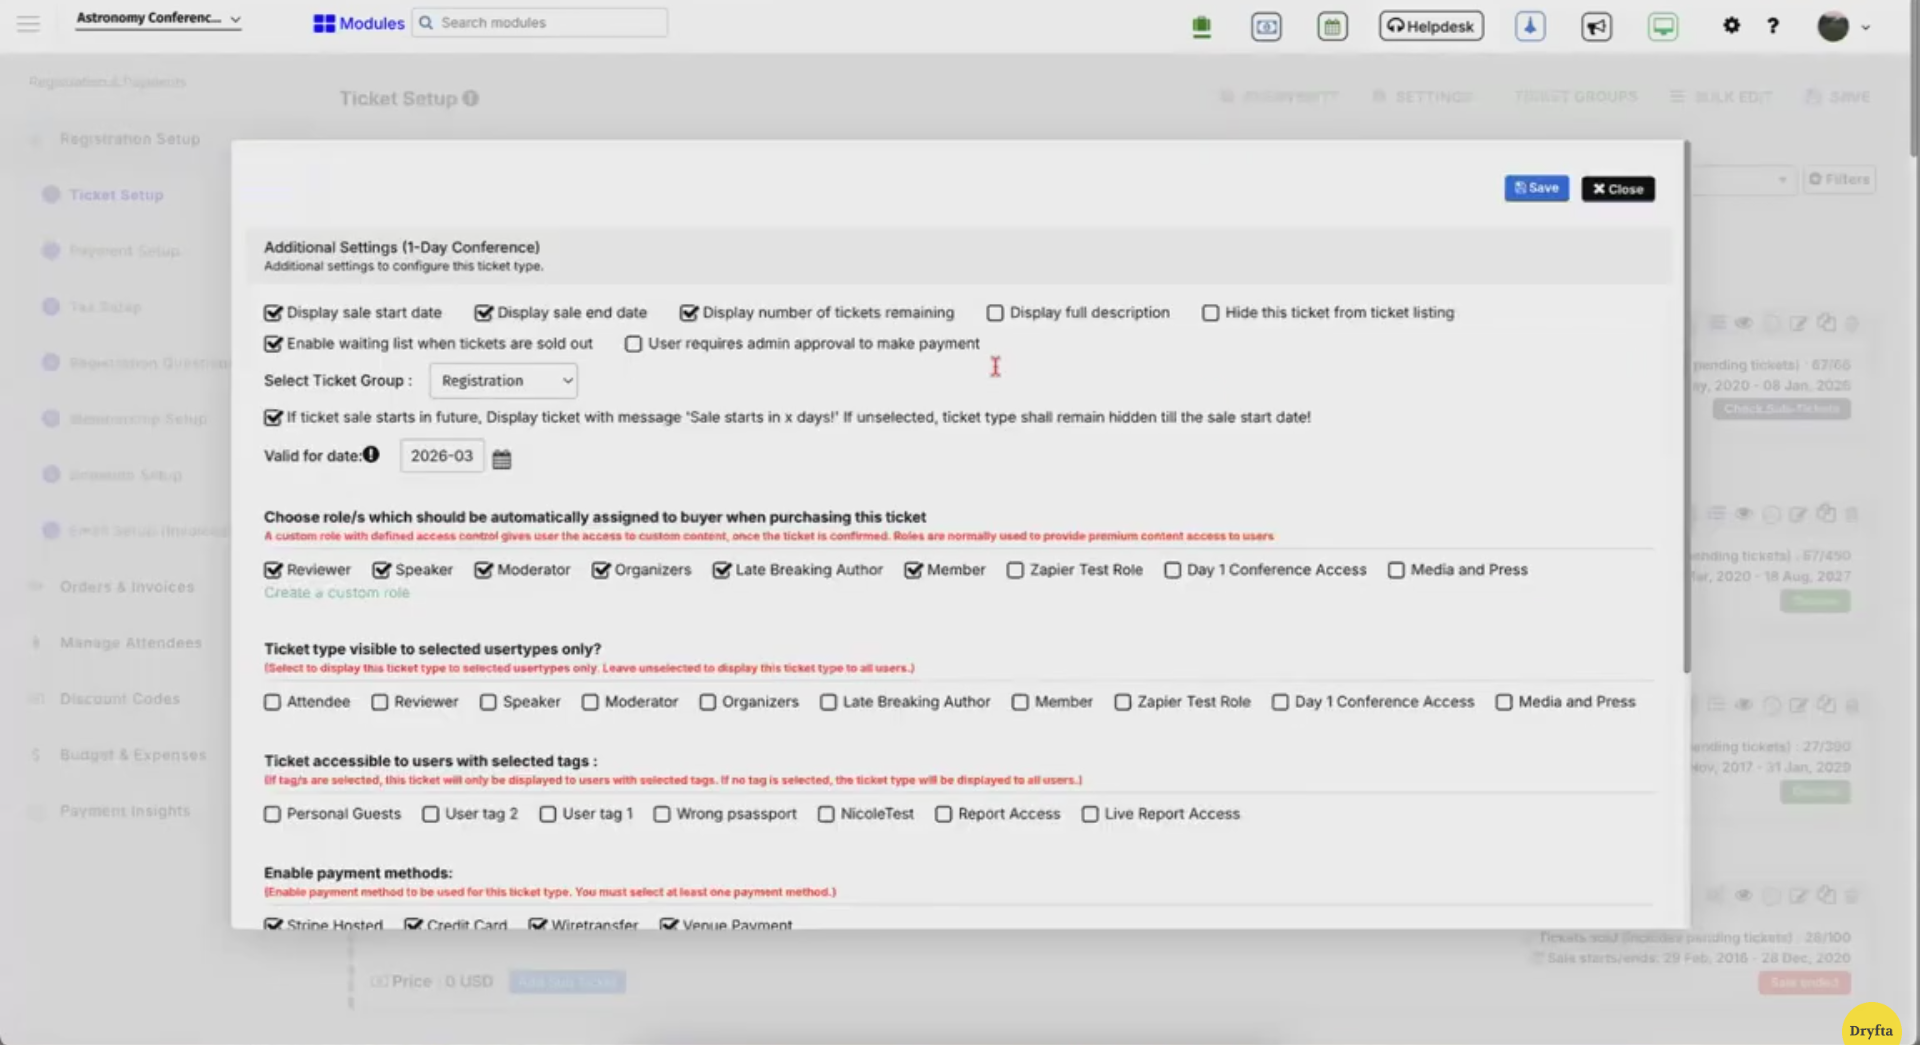Uncheck Display sale start date
The width and height of the screenshot is (1920, 1045).
coord(274,313)
